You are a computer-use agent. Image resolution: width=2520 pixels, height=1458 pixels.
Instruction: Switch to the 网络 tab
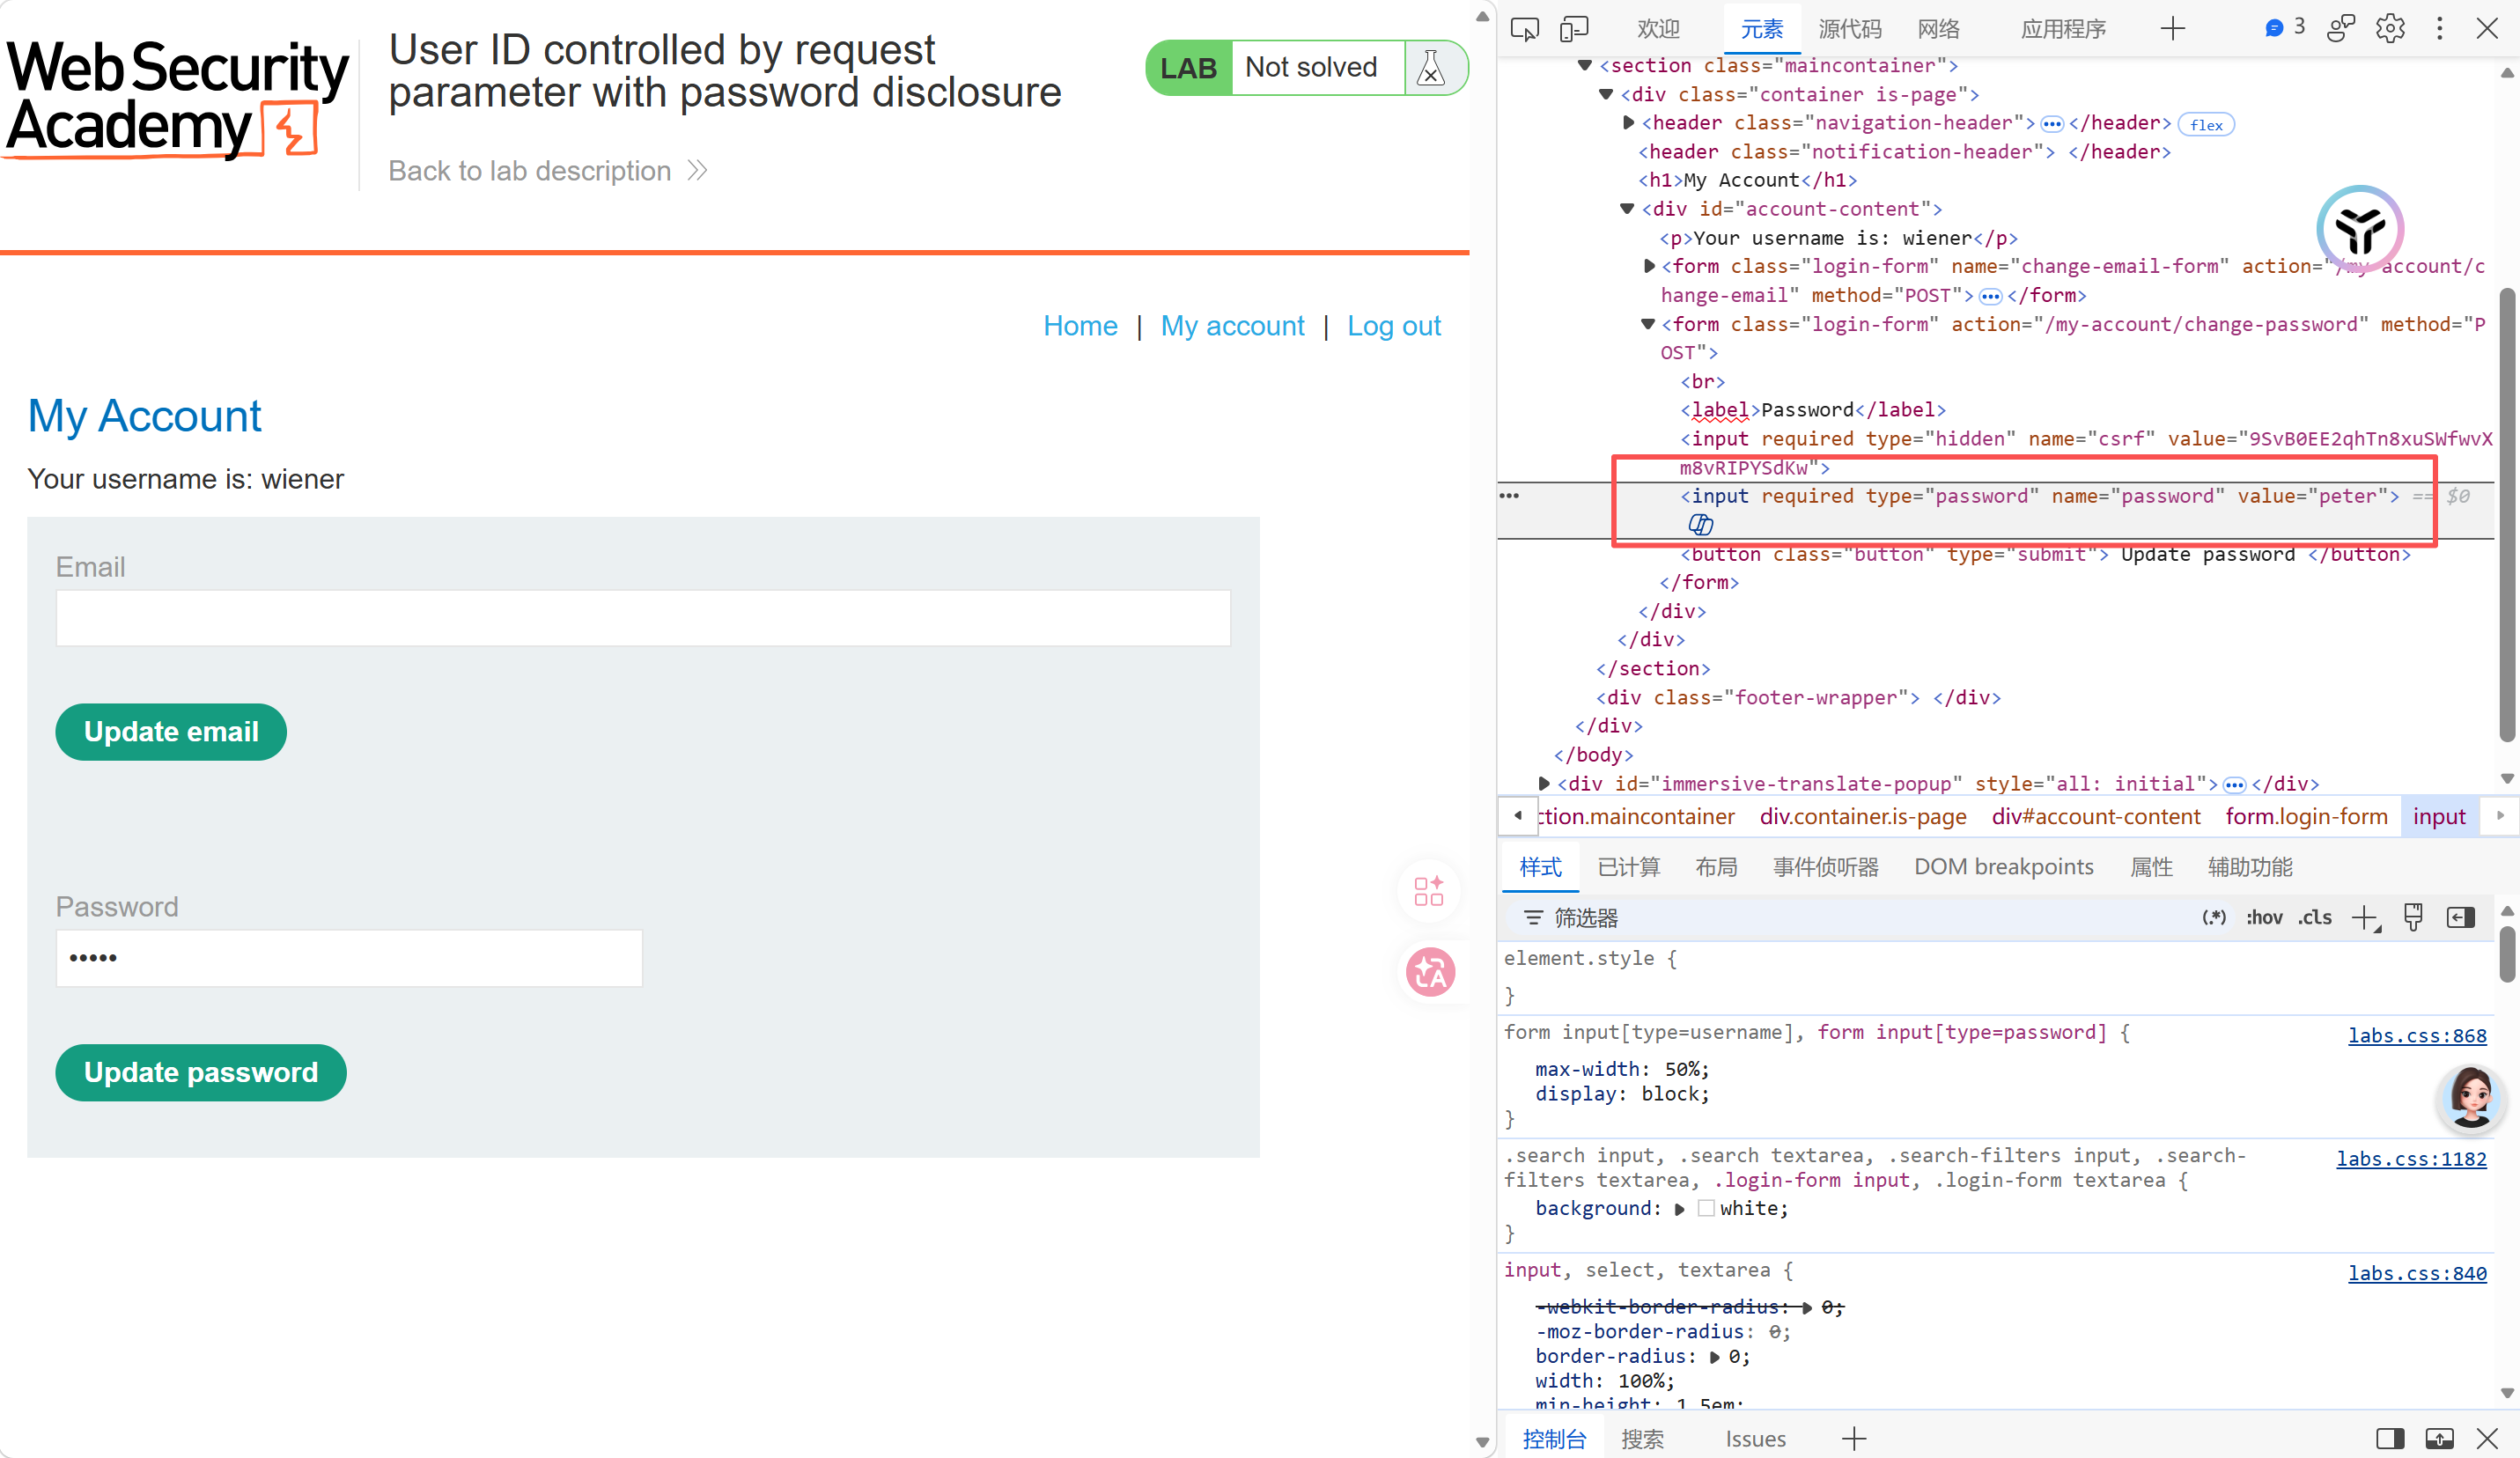(x=1938, y=29)
